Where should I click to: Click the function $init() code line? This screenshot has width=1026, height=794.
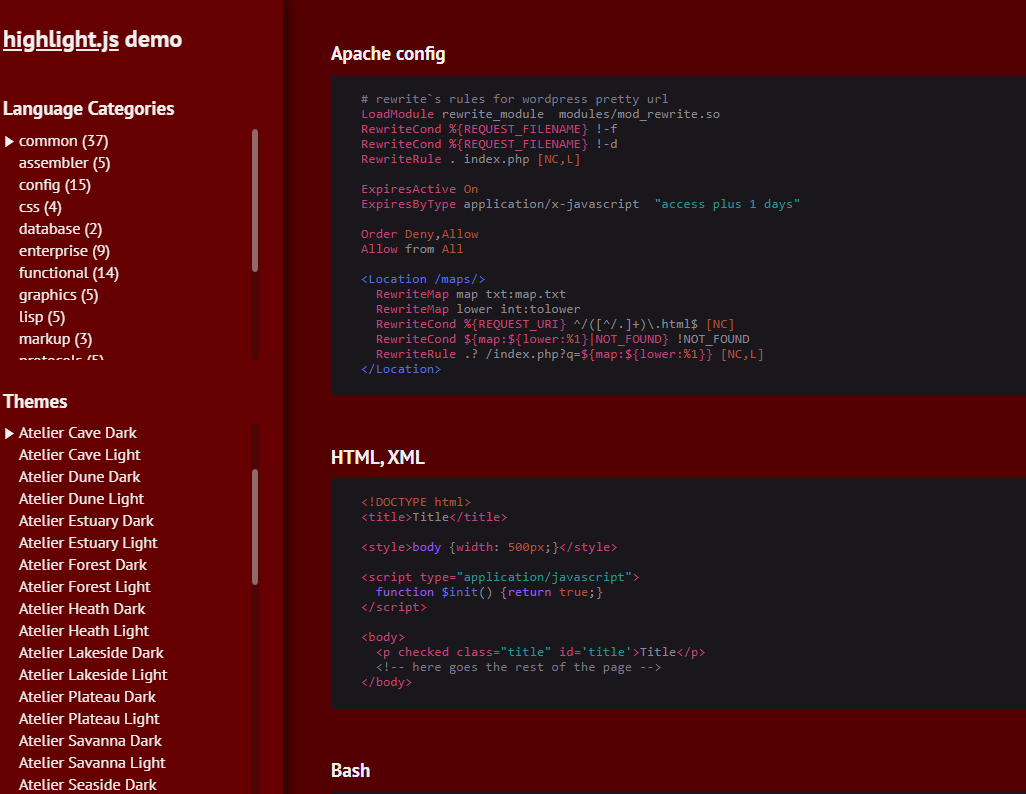point(489,592)
